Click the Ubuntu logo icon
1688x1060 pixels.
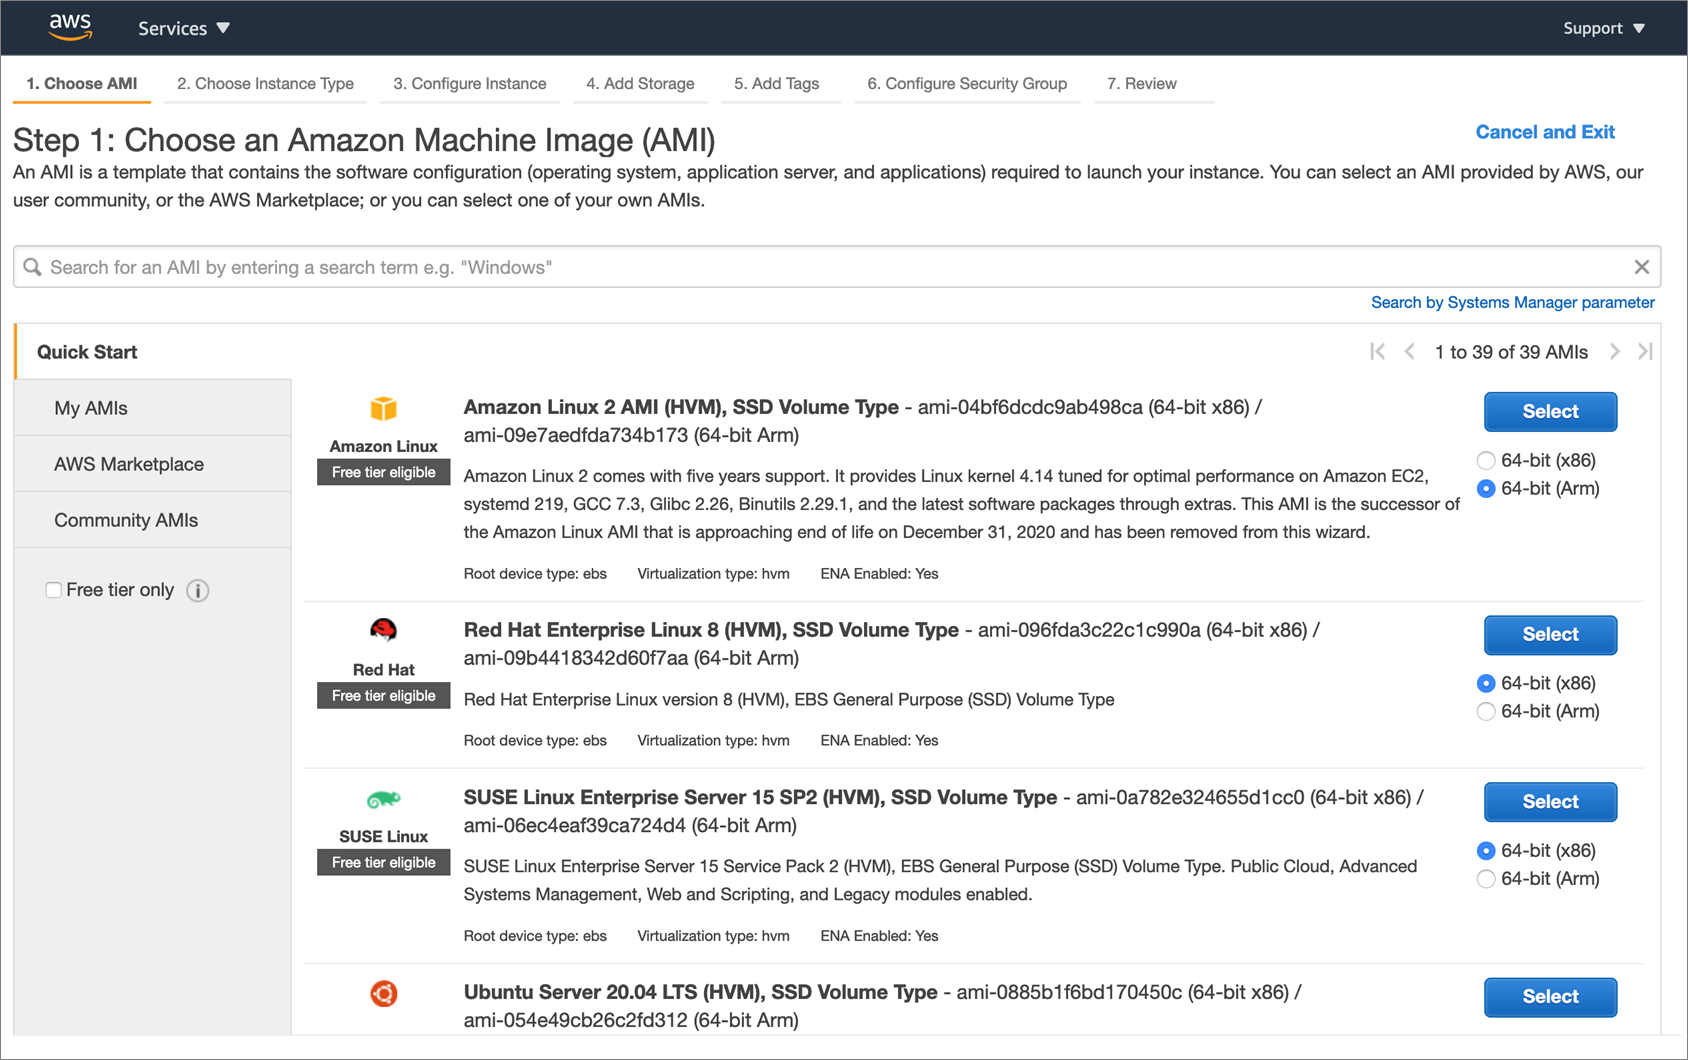pyautogui.click(x=383, y=993)
